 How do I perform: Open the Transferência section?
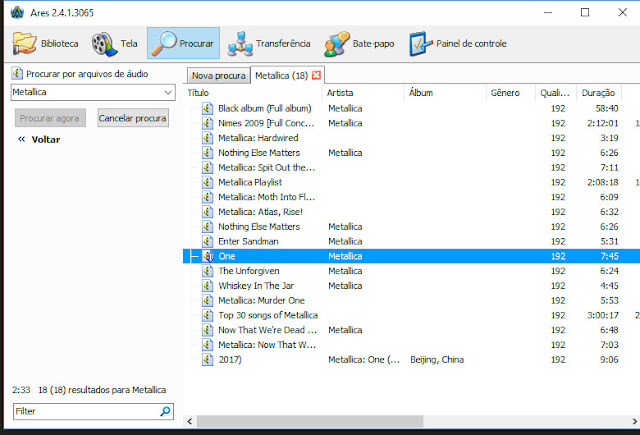coord(269,44)
